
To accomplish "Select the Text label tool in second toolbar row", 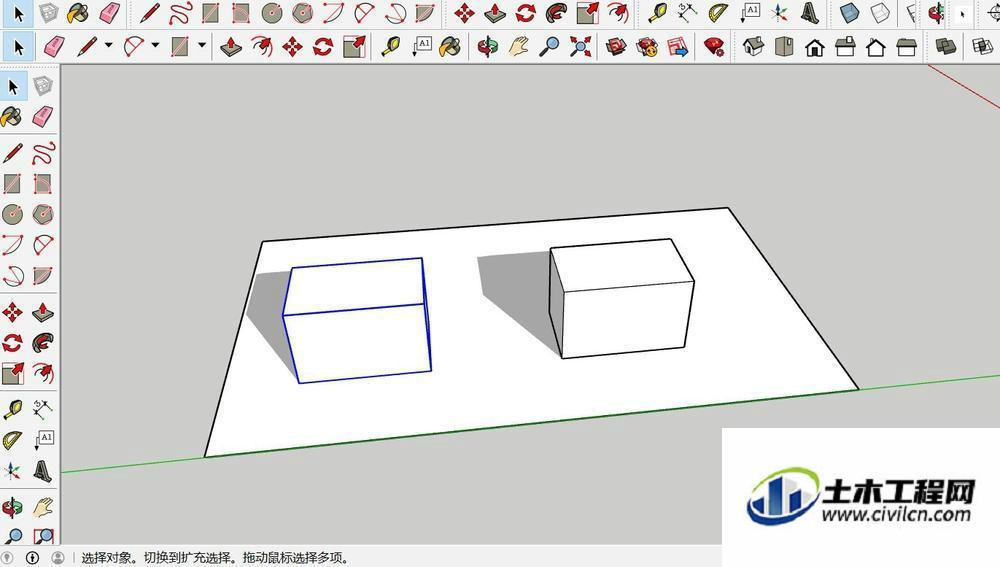I will (422, 47).
